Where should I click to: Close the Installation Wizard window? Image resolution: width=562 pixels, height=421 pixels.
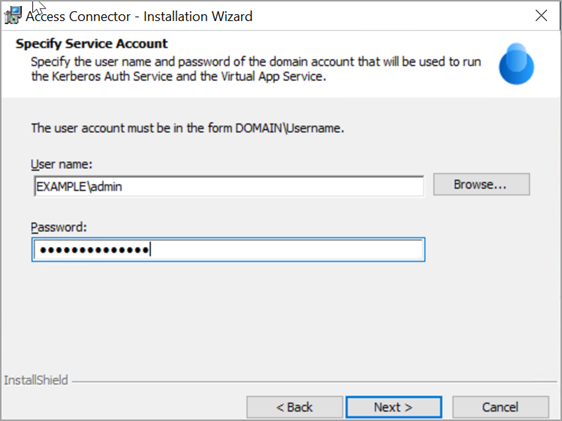coord(541,16)
